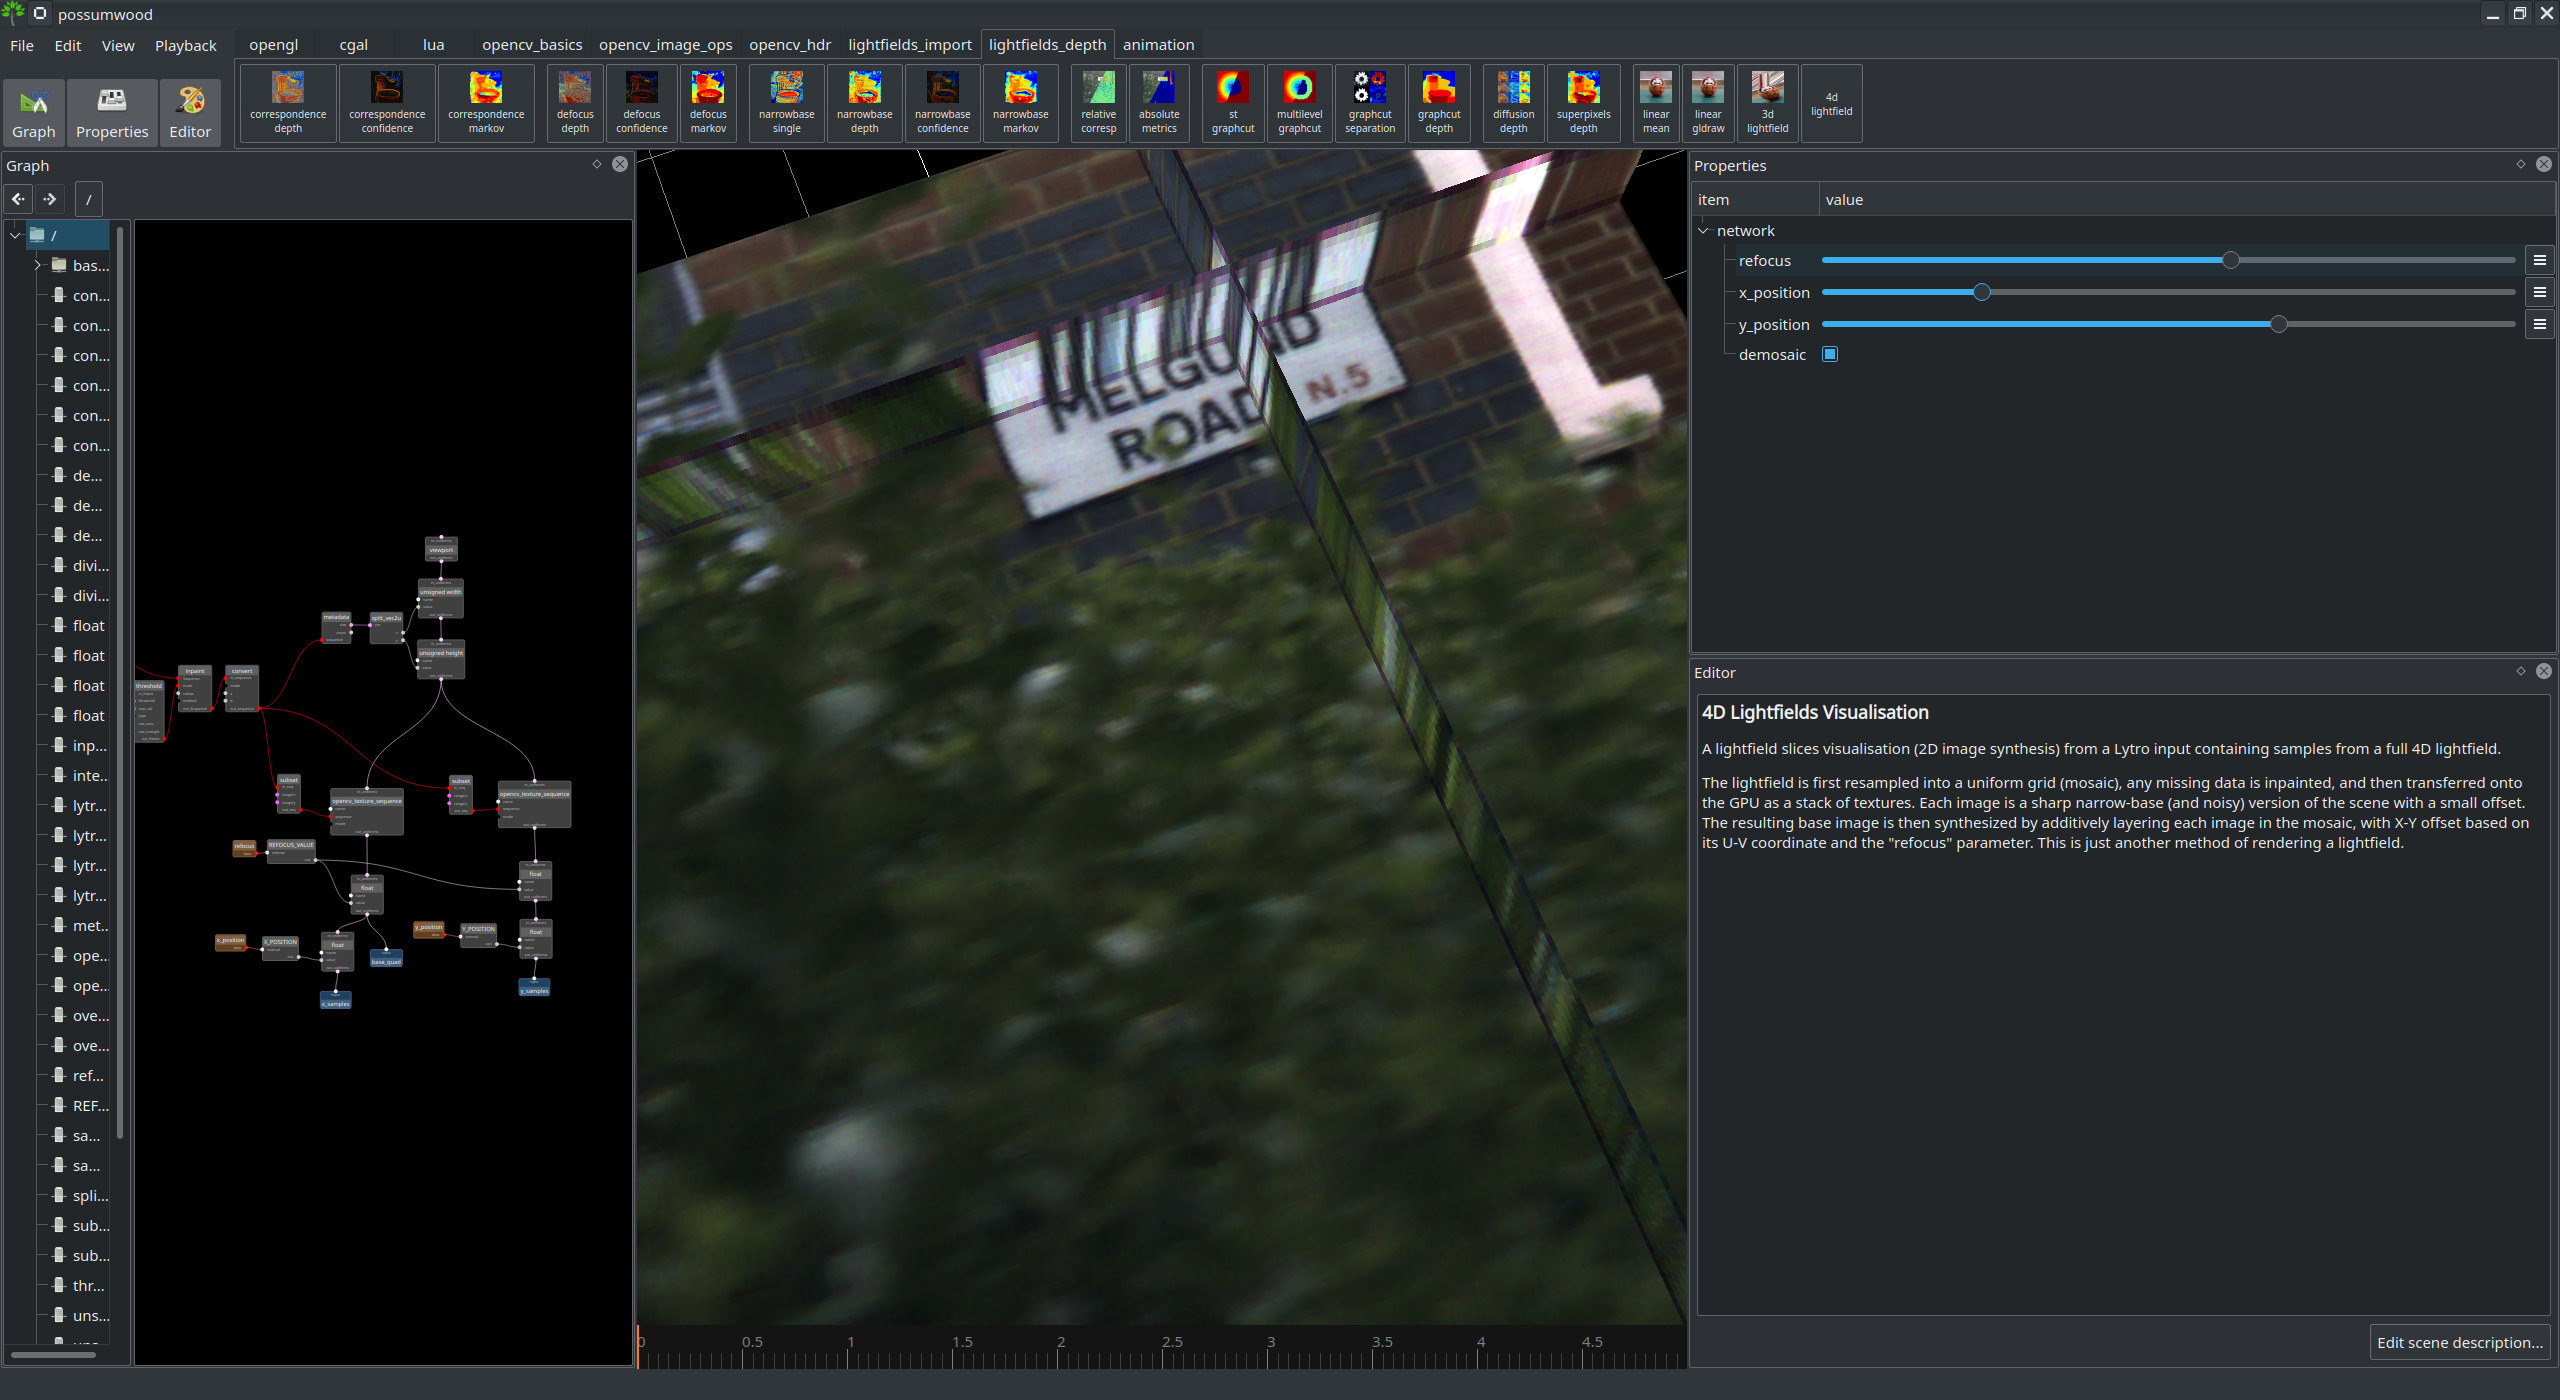Viewport: 2560px width, 1400px height.
Task: Toggle the Properties panel button
Action: click(x=112, y=113)
